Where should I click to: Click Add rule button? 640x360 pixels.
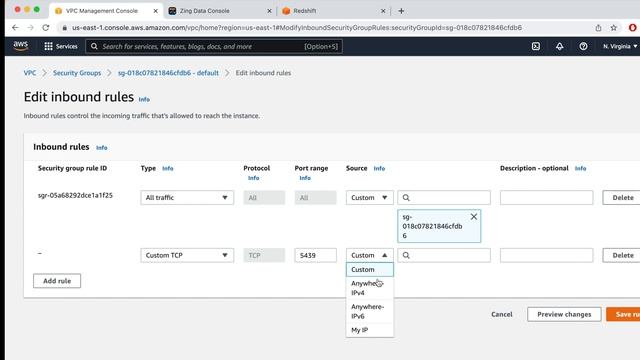pyautogui.click(x=57, y=281)
